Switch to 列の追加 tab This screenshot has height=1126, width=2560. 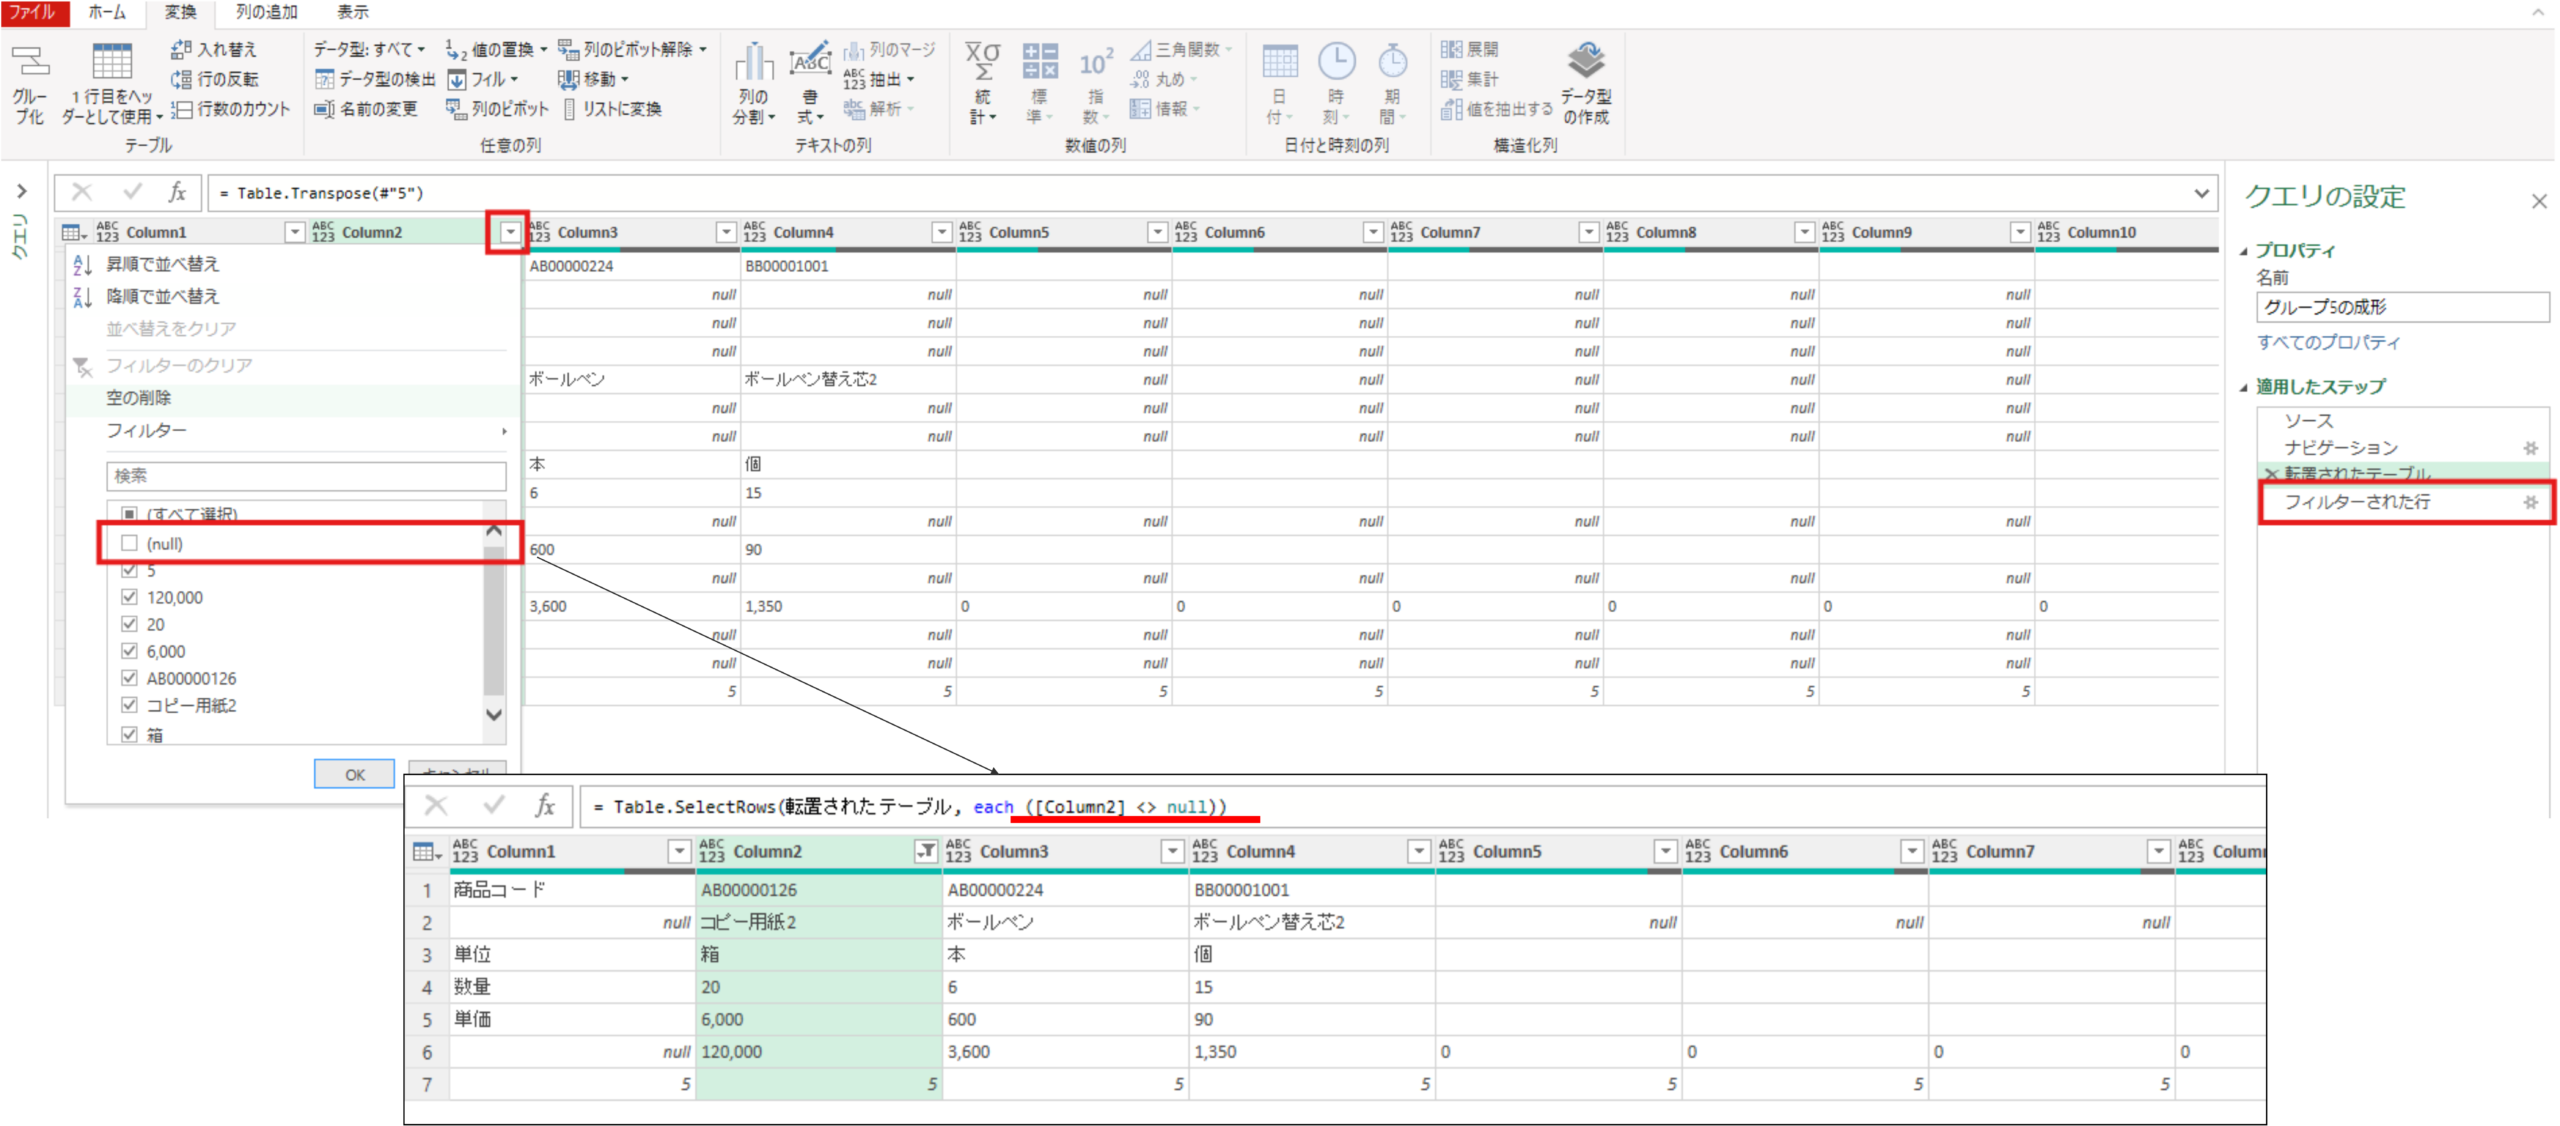(266, 12)
